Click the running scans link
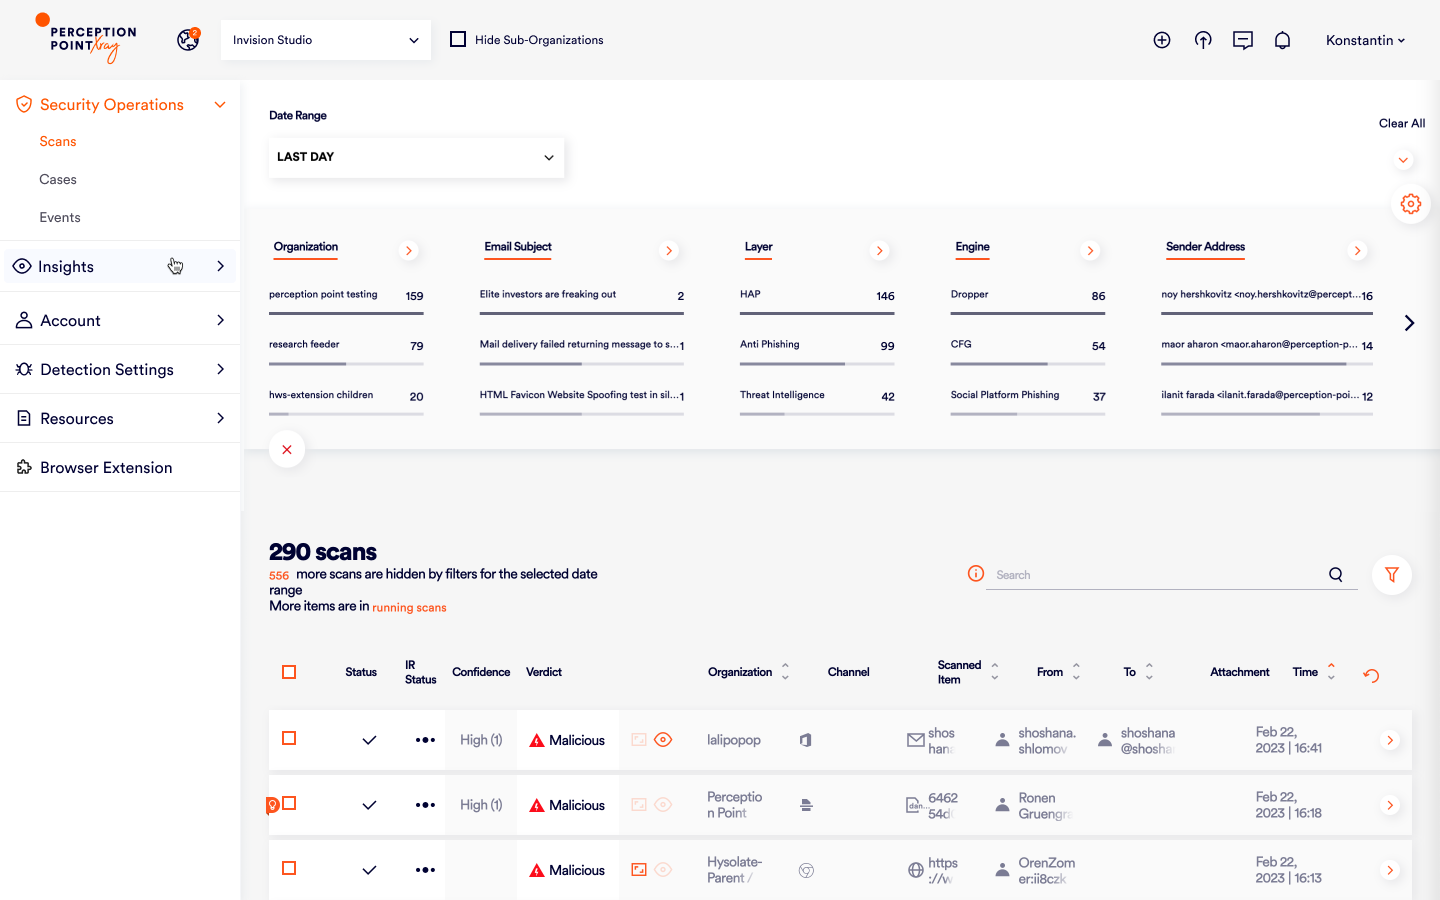Screen dimensions: 1440x900 coord(409,607)
